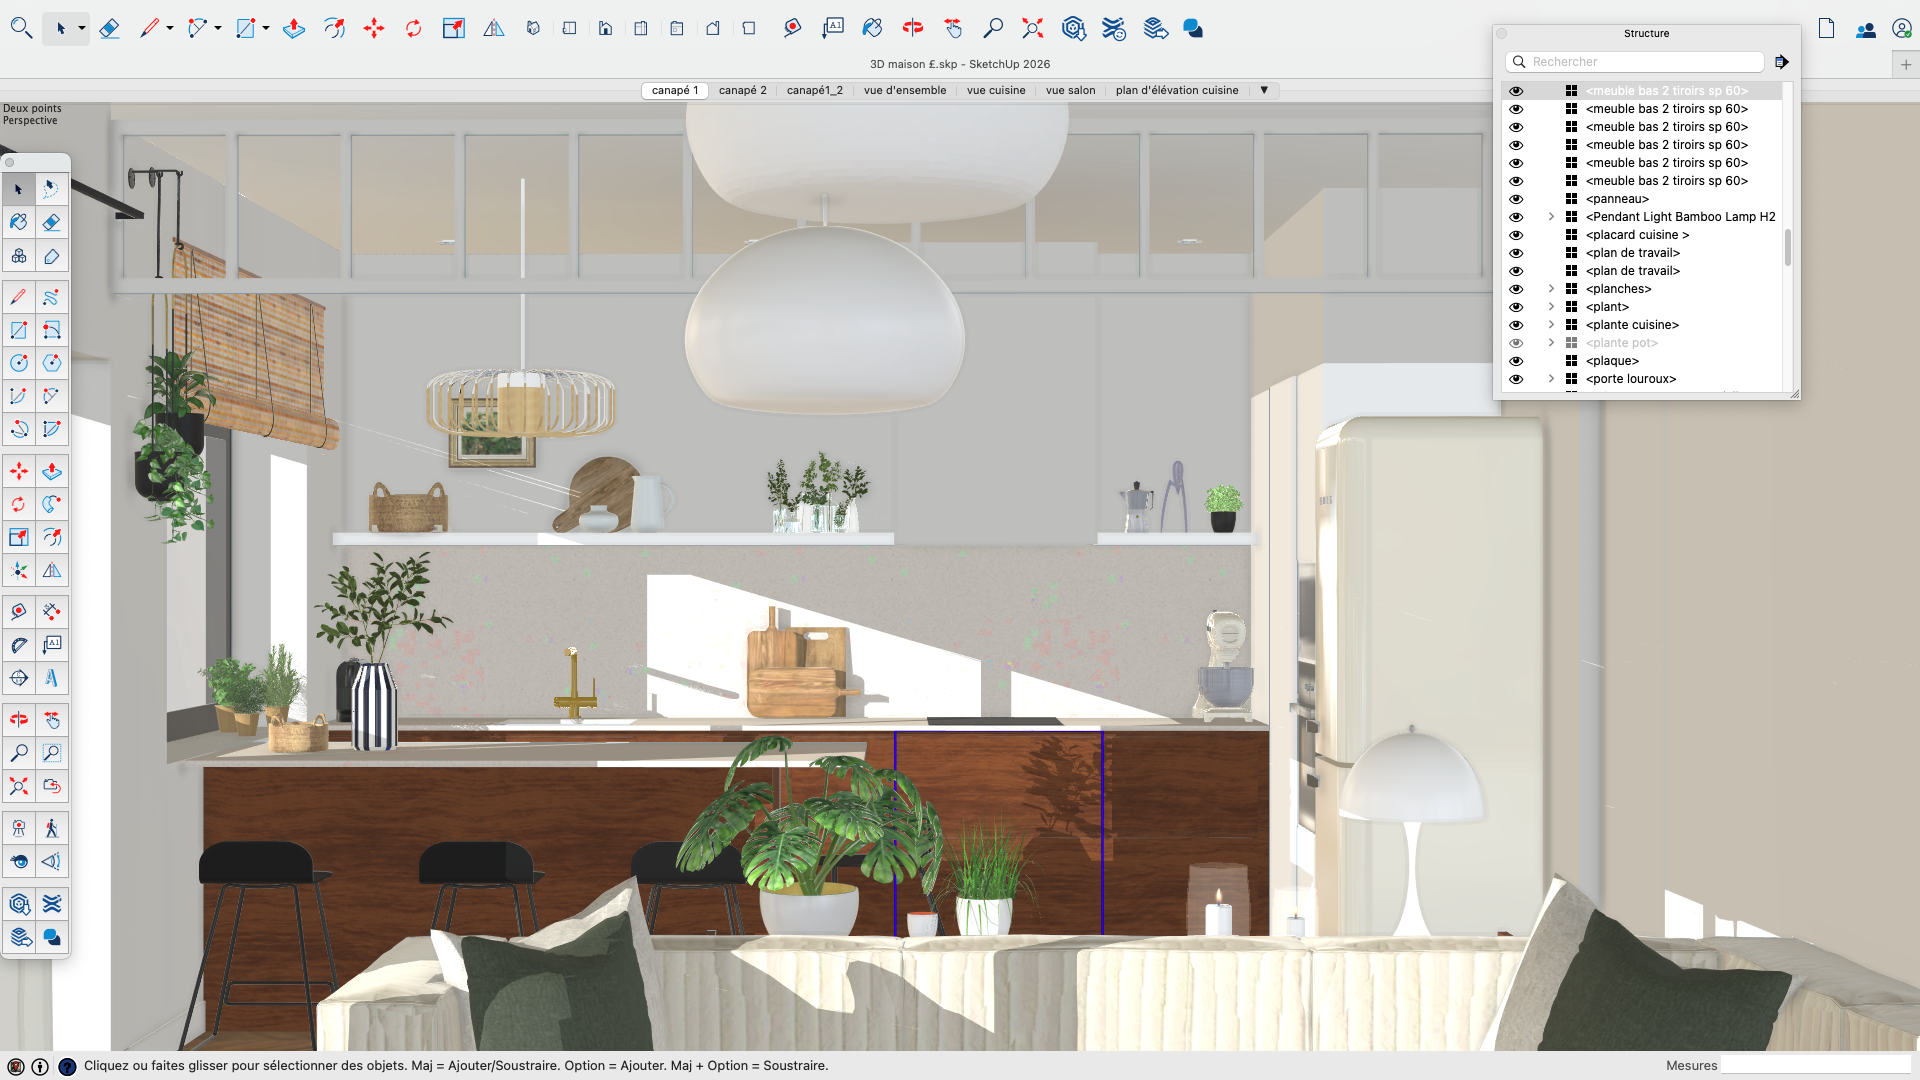1920x1080 pixels.
Task: Activate the Orbit tool
Action: (912, 28)
